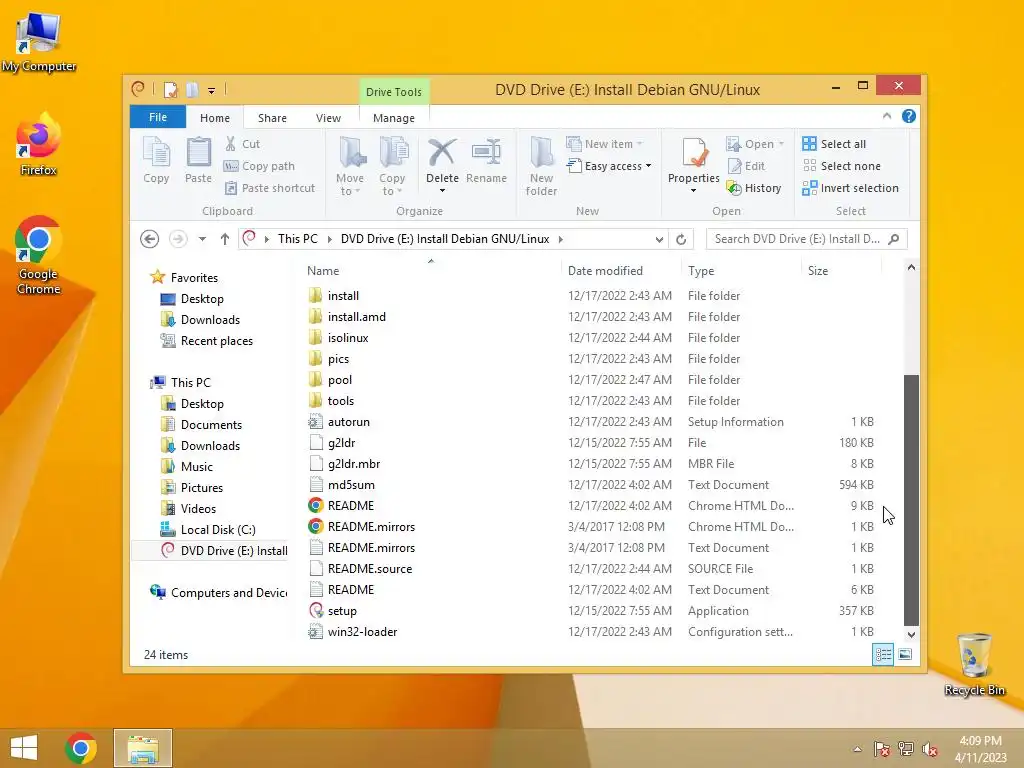Click the Drive Tools contextual tab
Viewport: 1024px width, 768px height.
[x=394, y=92]
